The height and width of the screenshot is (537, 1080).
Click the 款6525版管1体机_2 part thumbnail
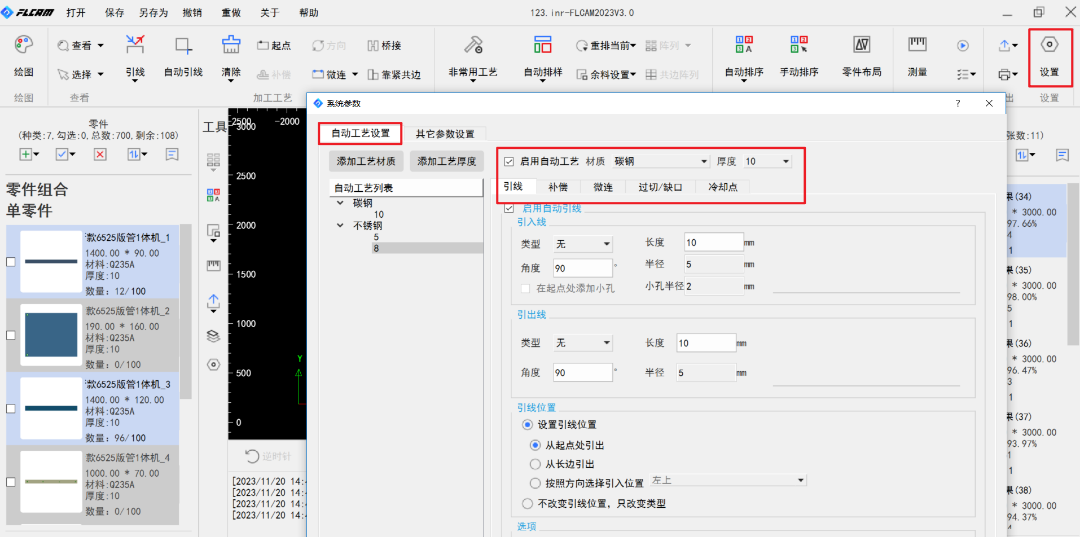coord(51,335)
